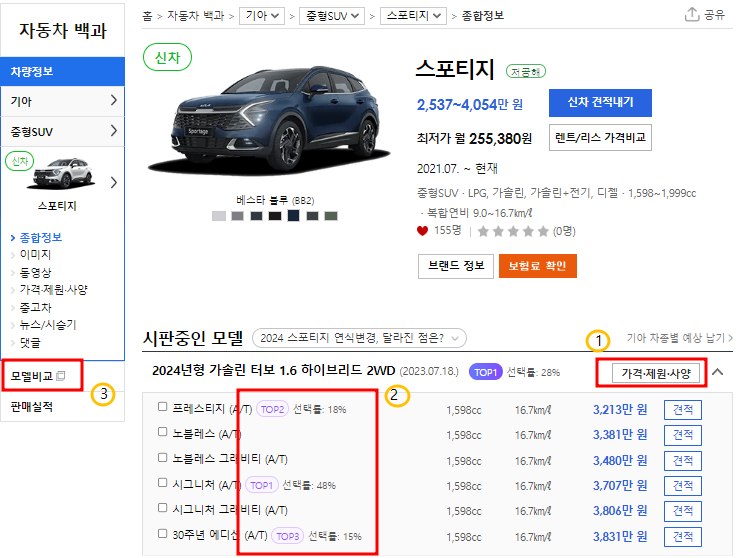Select the medium gray second swatch
This screenshot has width=756, height=558.
[x=237, y=216]
